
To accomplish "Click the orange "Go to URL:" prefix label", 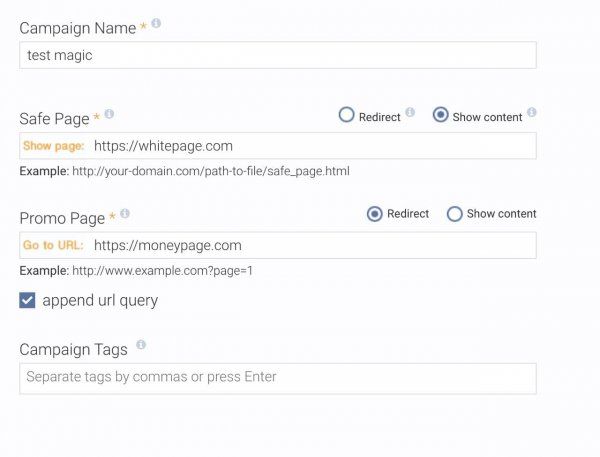I will point(54,245).
